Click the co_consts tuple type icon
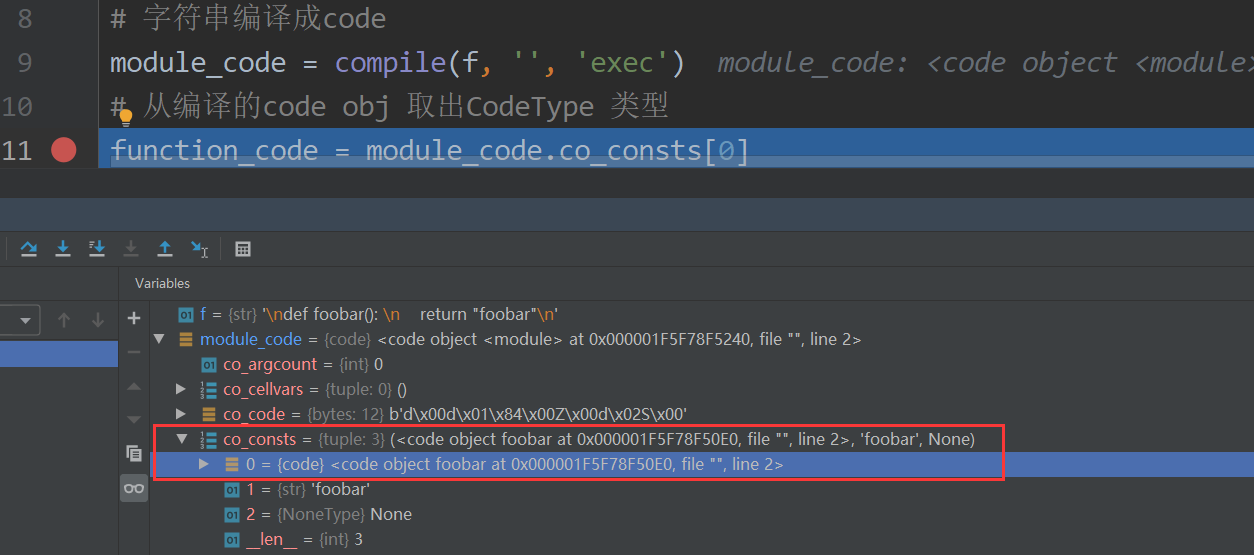This screenshot has height=555, width=1254. [208, 439]
